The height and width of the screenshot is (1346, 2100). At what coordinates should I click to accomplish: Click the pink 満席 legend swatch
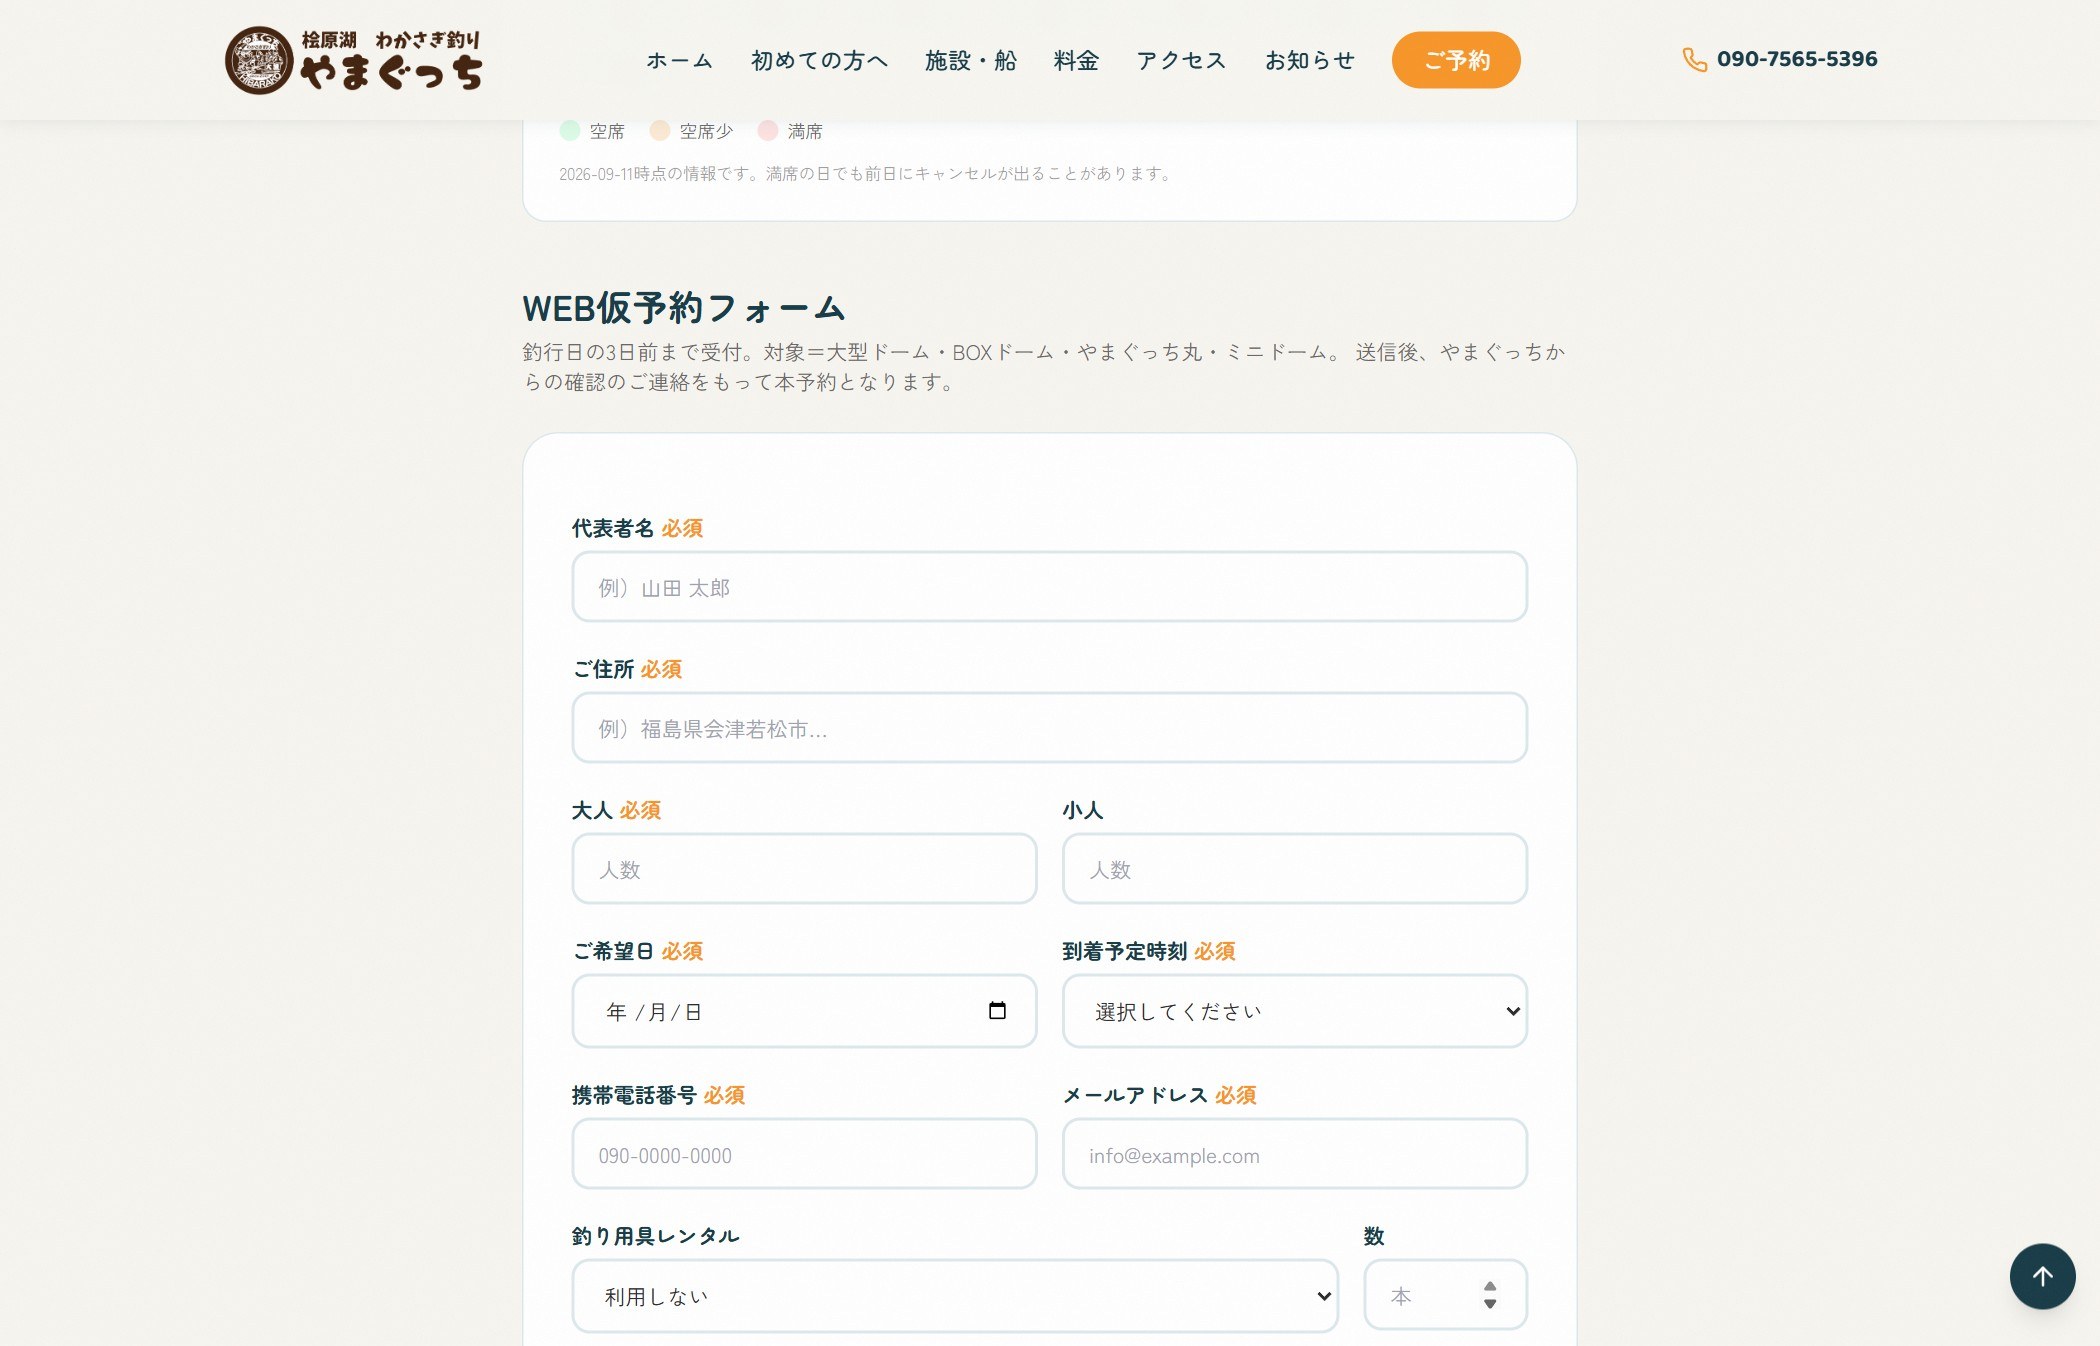click(x=768, y=130)
